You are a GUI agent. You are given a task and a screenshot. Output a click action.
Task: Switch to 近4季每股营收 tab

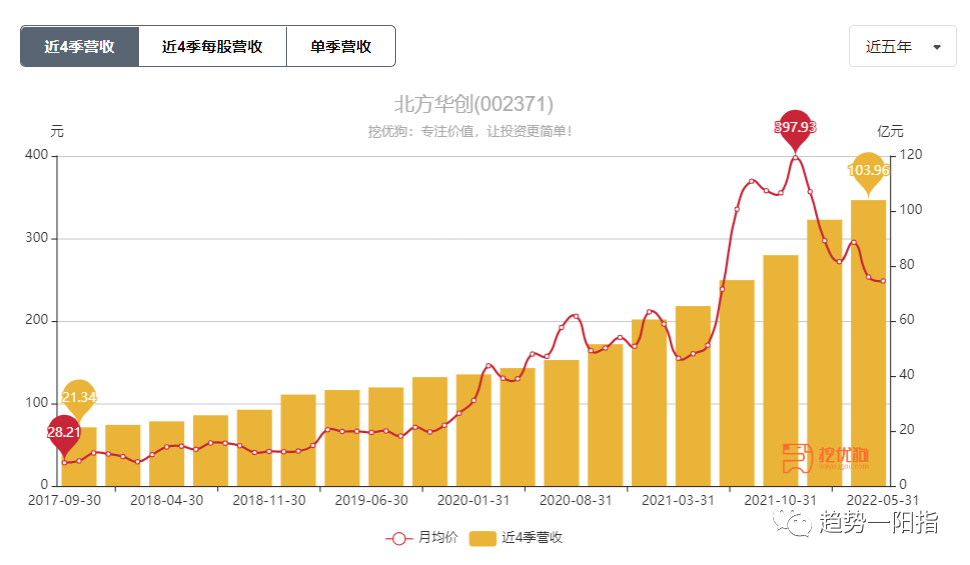(x=212, y=46)
